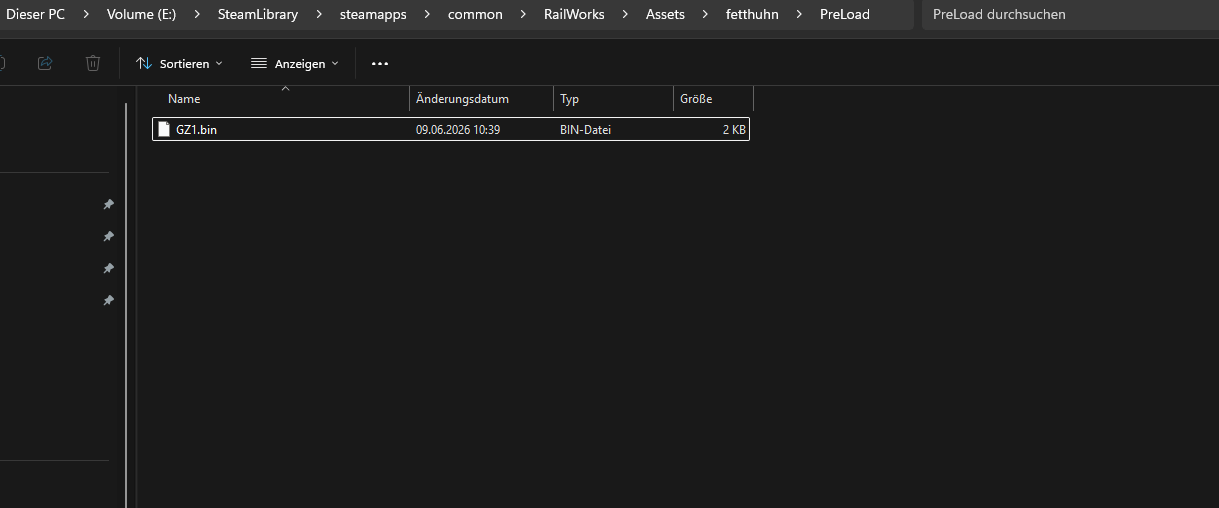Expand chevron after RailWorks breadcrumb
The image size is (1219, 508).
[625, 14]
